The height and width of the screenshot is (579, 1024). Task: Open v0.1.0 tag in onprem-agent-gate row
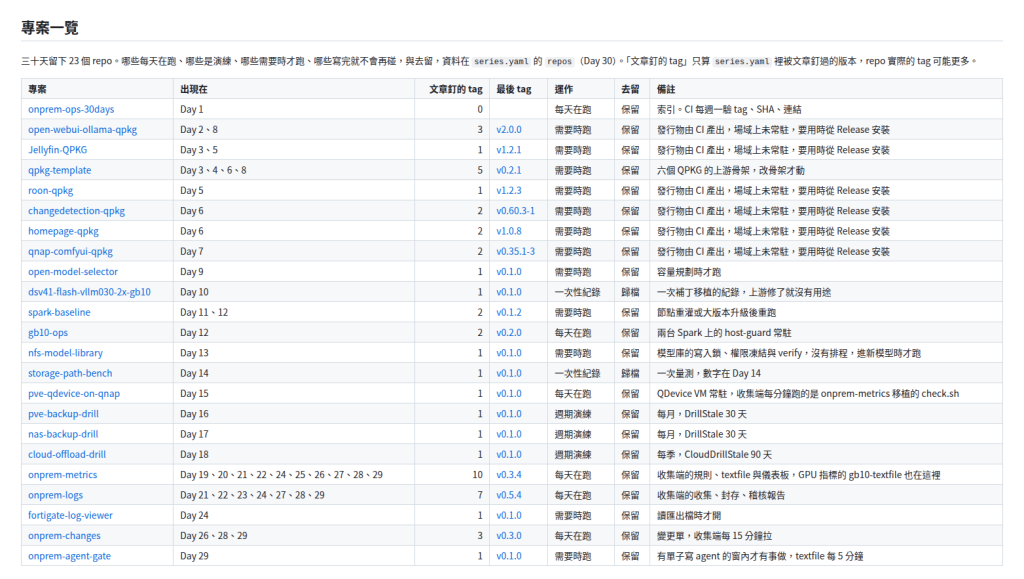(x=509, y=556)
